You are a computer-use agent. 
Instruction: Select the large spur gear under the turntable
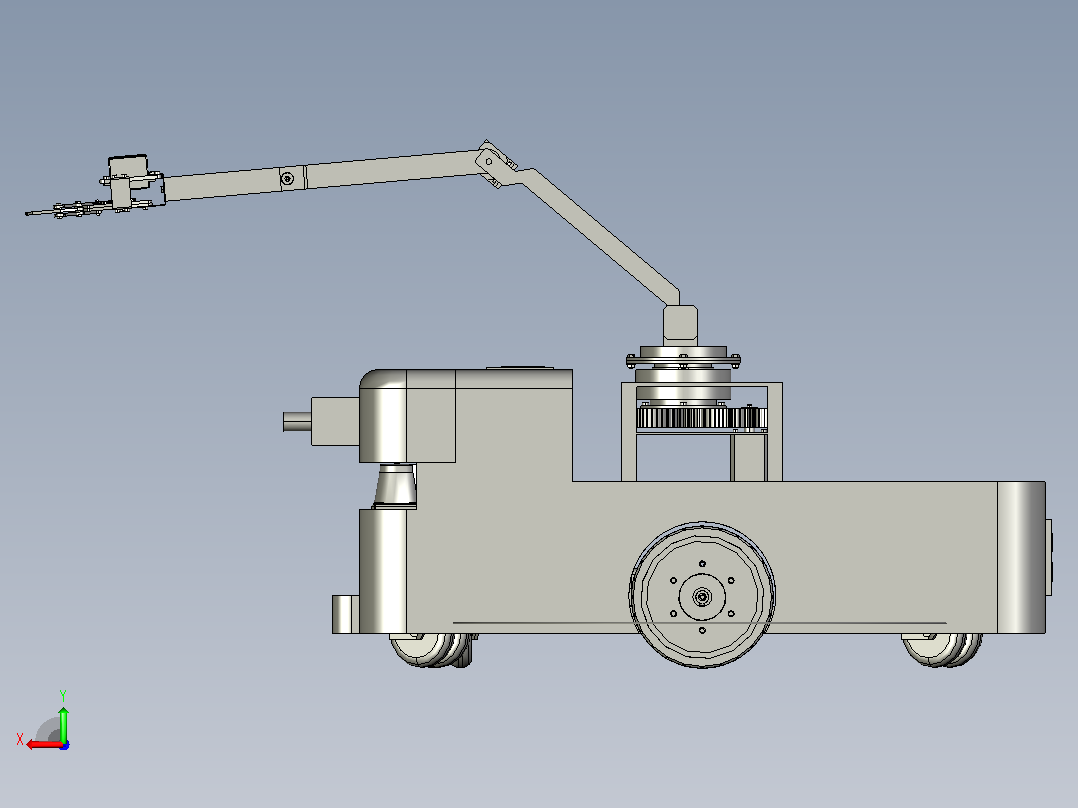pyautogui.click(x=683, y=417)
